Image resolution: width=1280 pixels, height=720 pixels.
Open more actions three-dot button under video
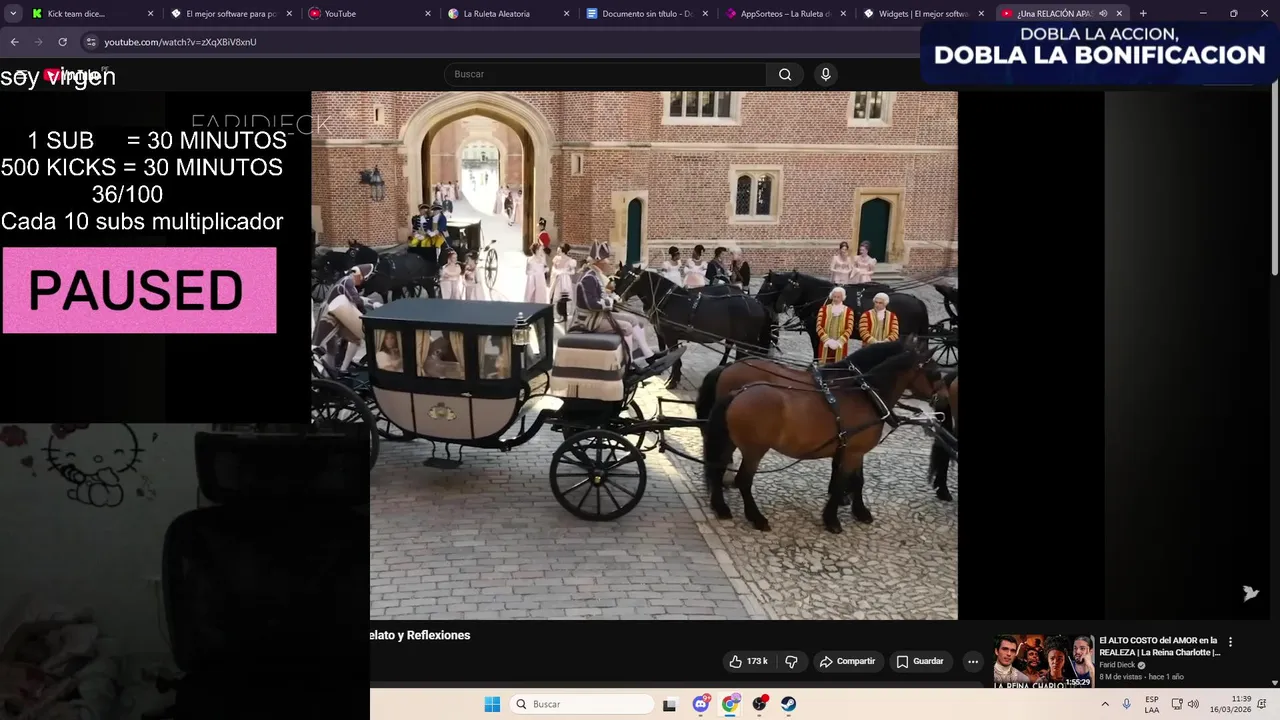click(x=972, y=661)
